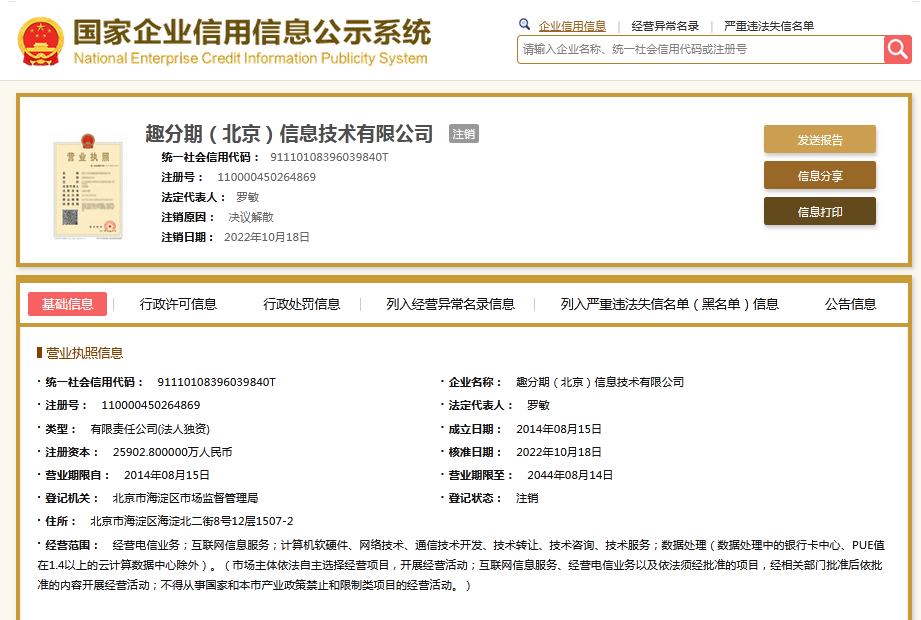Click the 注销 status badge next to company name
This screenshot has height=620, width=921.
(x=462, y=133)
